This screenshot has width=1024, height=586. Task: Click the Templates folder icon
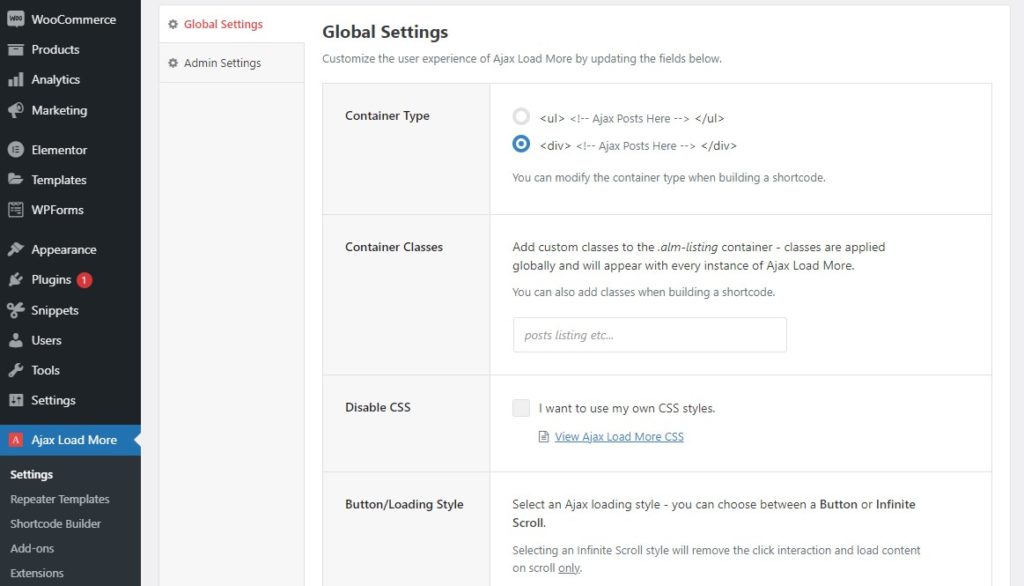point(16,179)
